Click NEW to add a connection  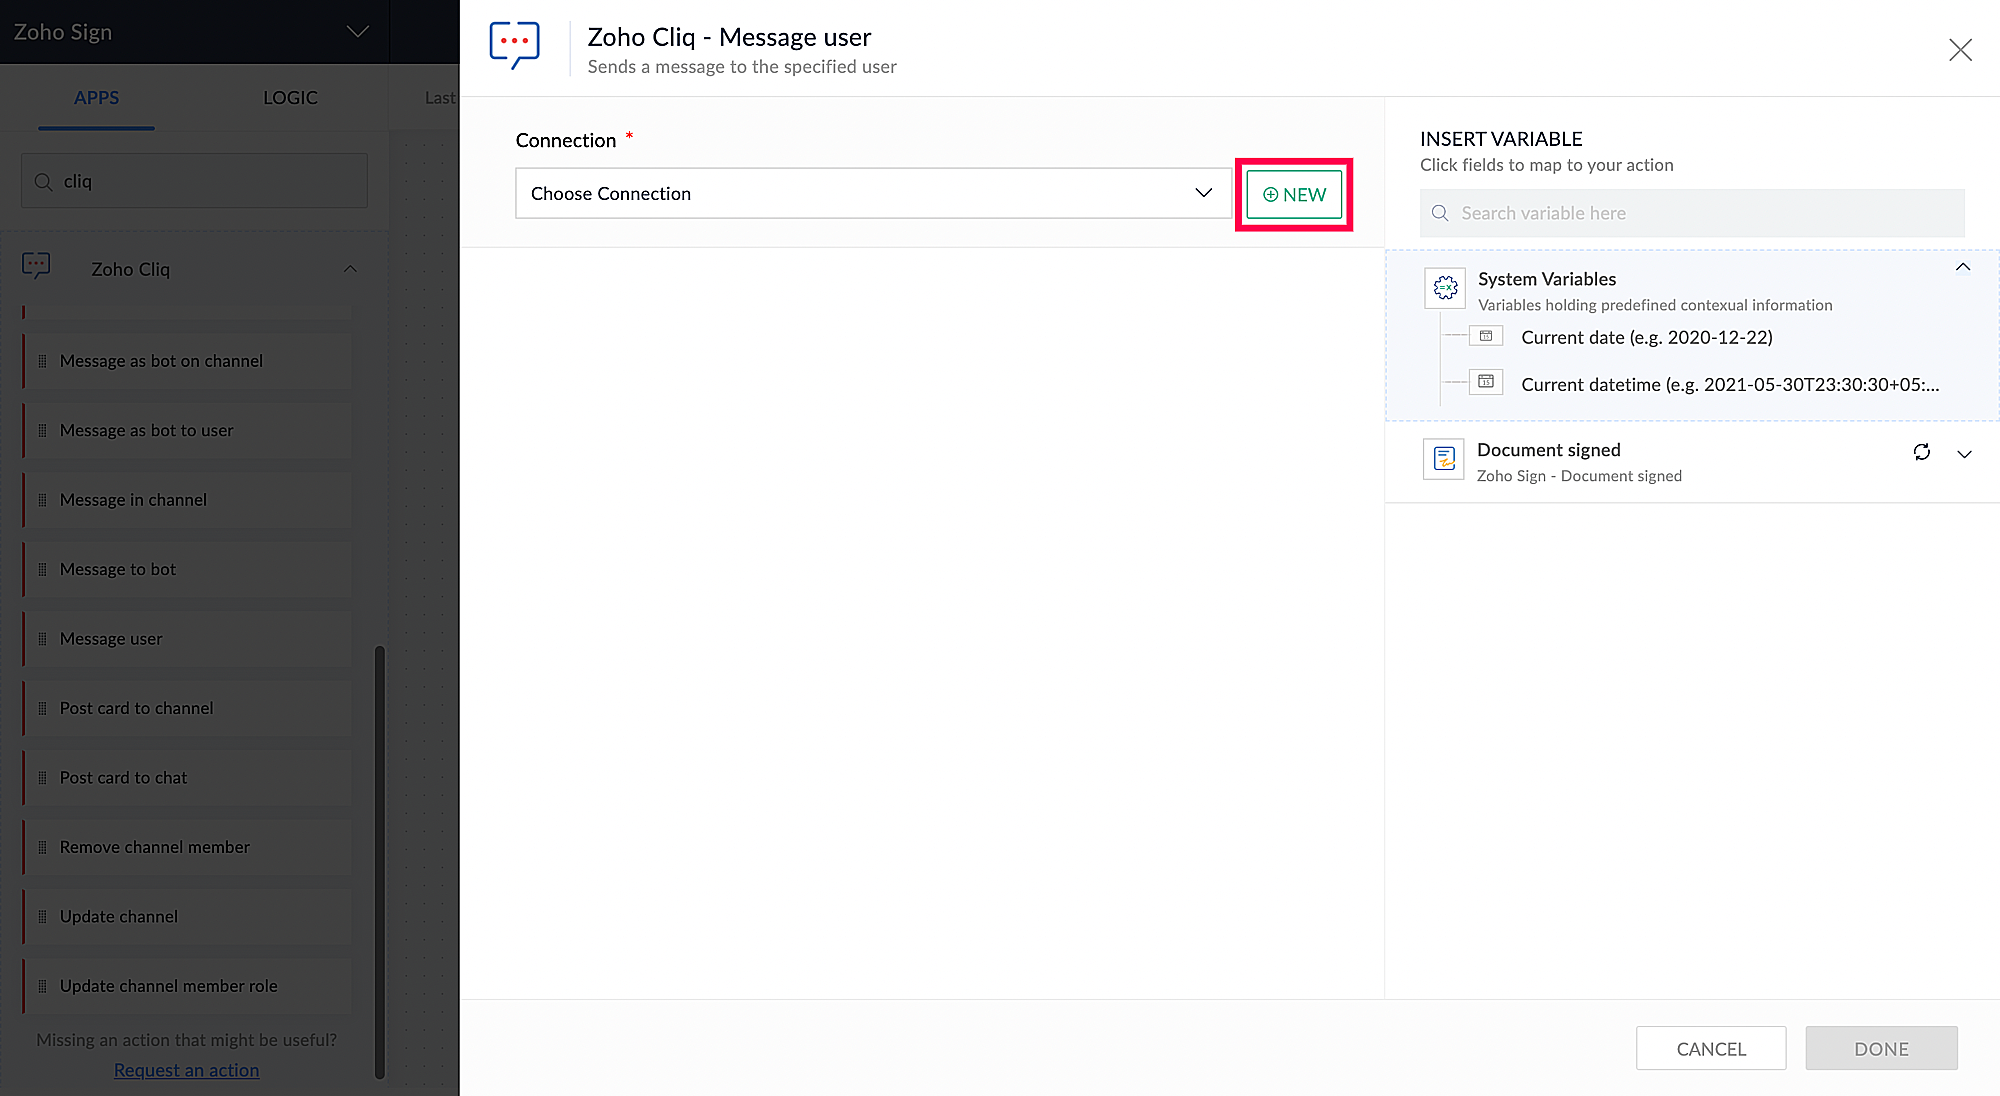[1294, 194]
